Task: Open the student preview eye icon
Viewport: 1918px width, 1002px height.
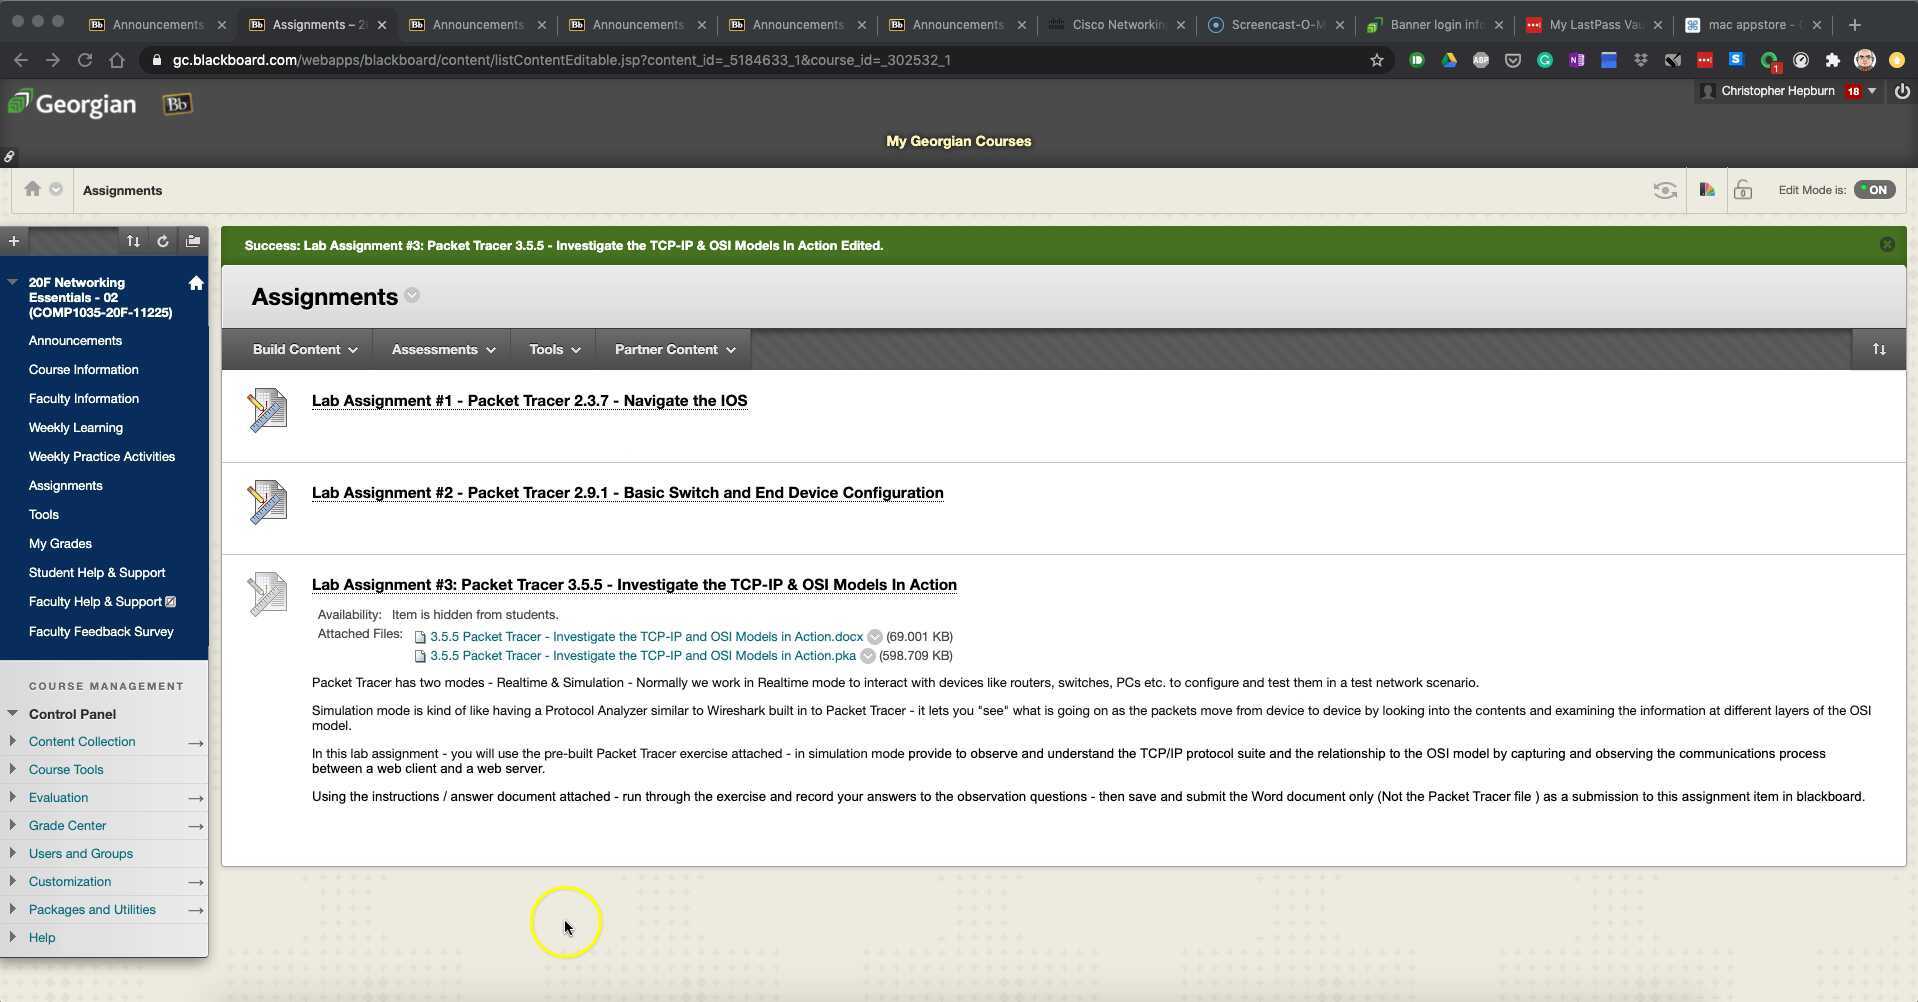Action: [x=1664, y=190]
